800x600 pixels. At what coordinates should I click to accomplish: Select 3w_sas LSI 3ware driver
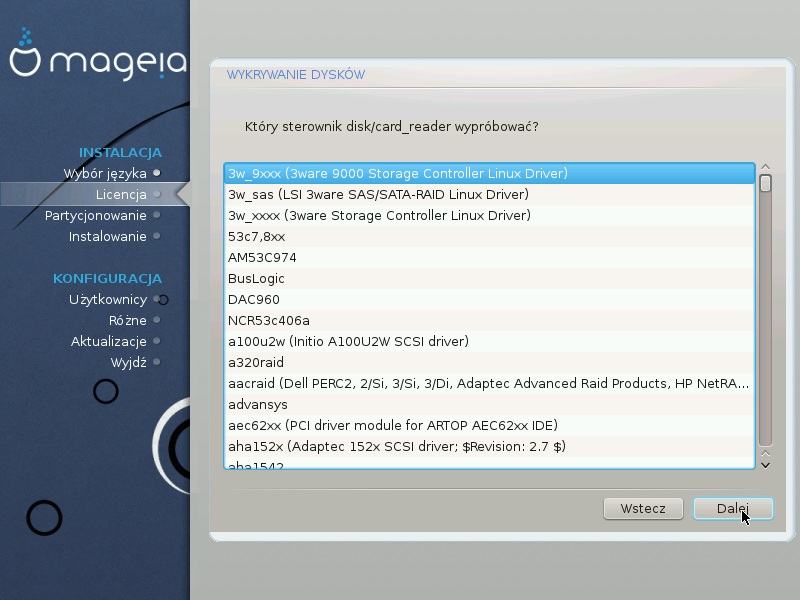(489, 194)
